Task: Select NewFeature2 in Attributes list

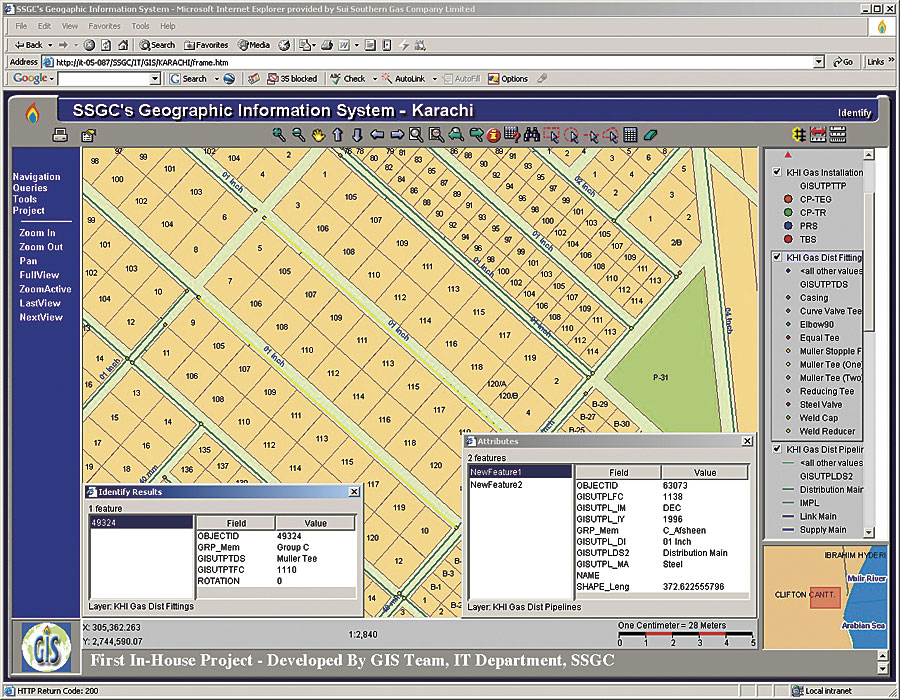Action: (496, 484)
